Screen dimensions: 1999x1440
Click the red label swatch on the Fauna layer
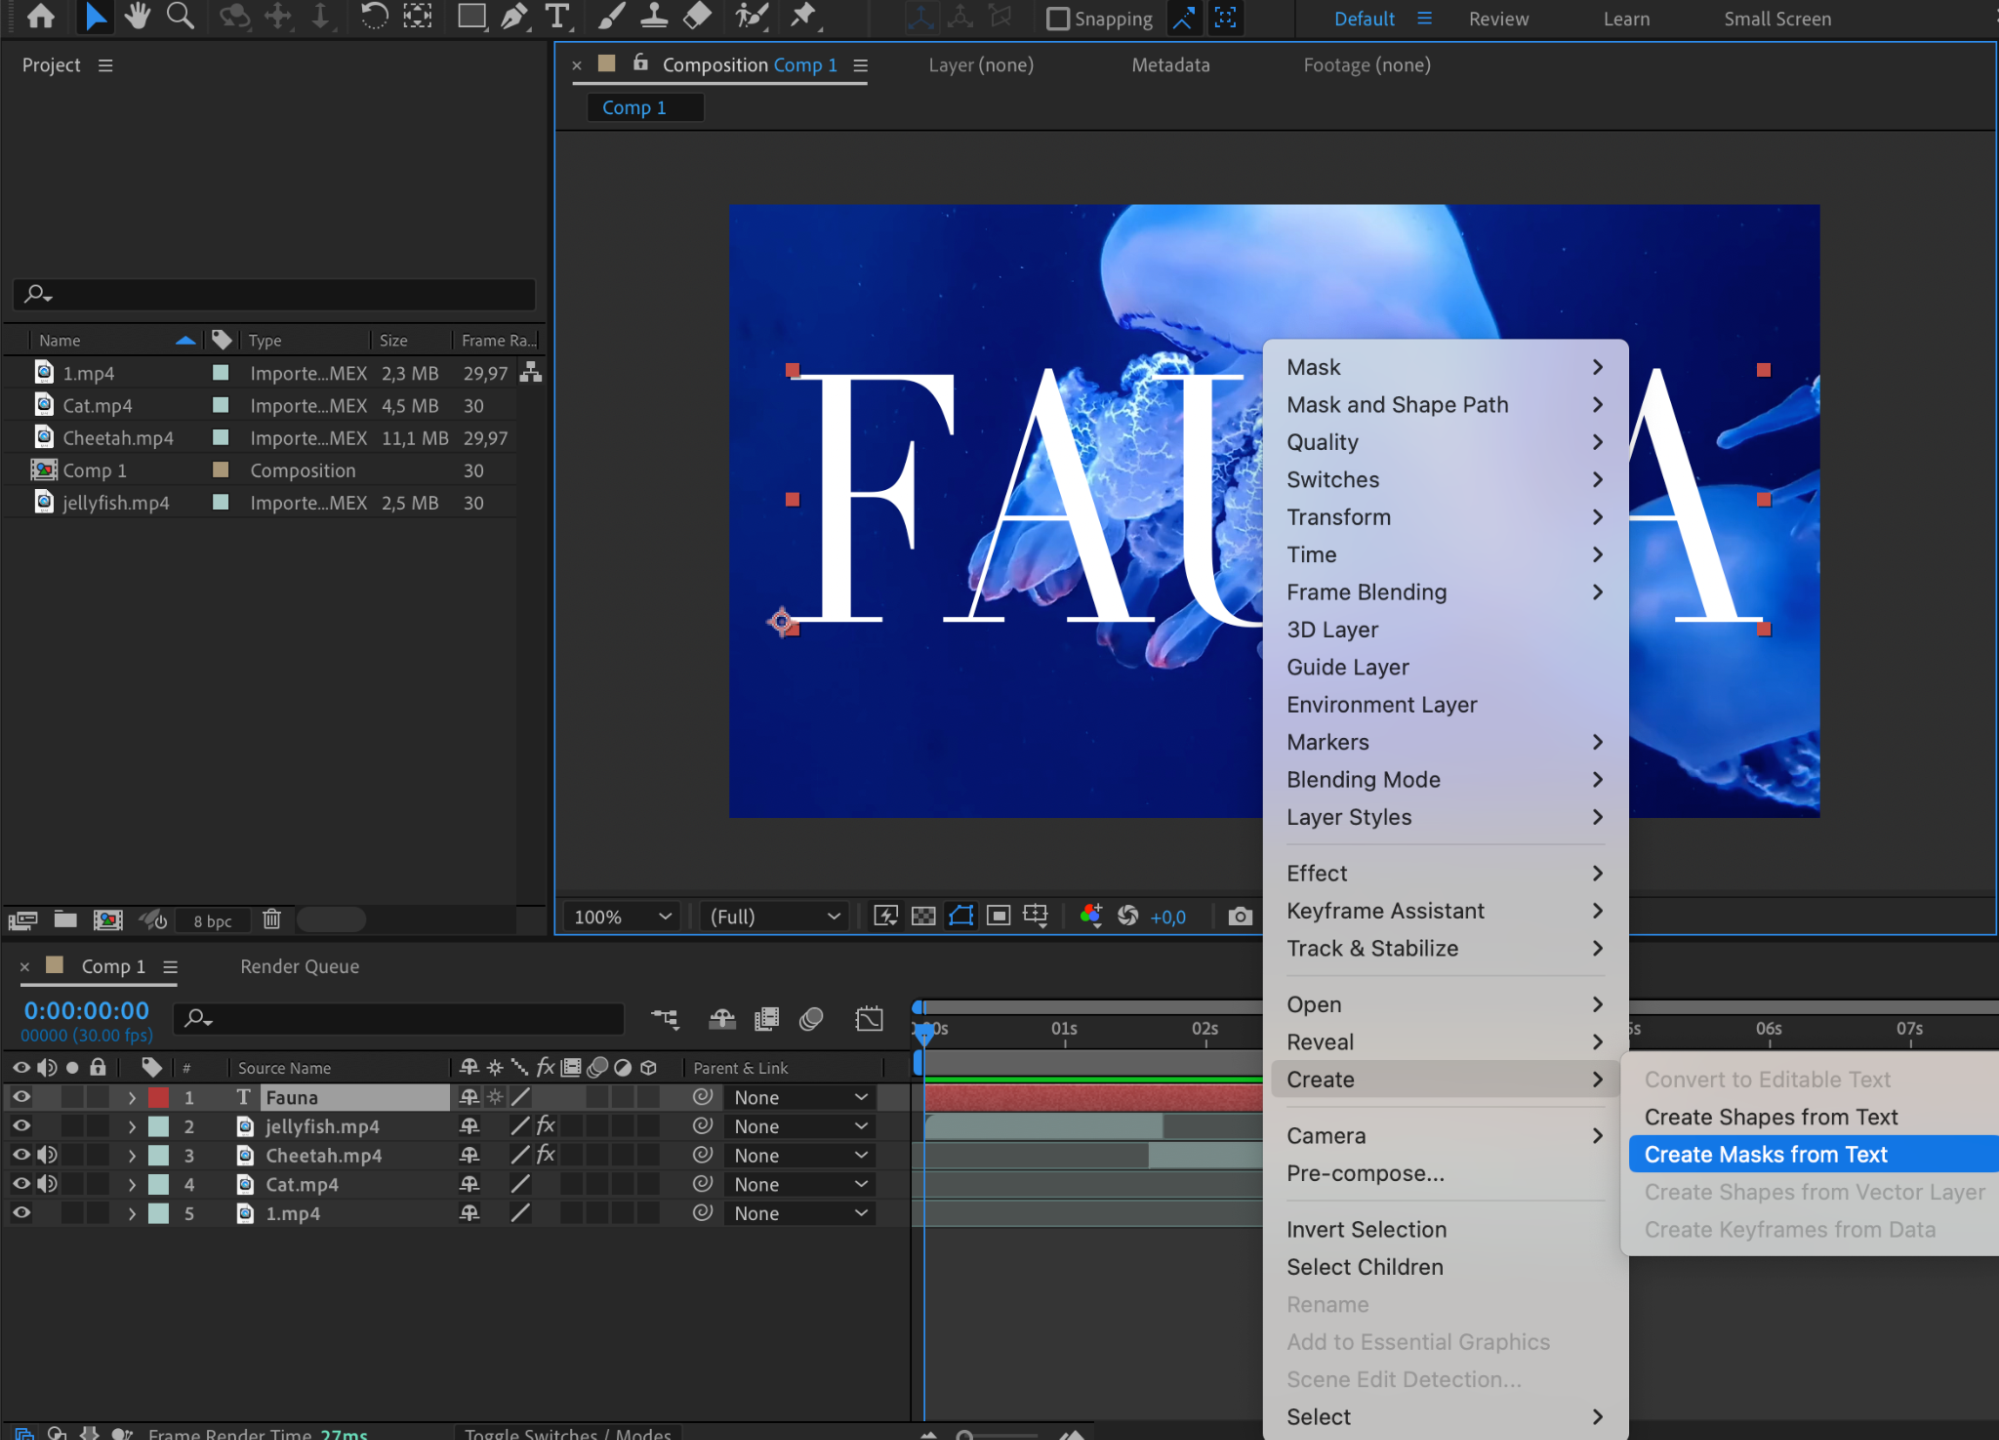point(158,1097)
